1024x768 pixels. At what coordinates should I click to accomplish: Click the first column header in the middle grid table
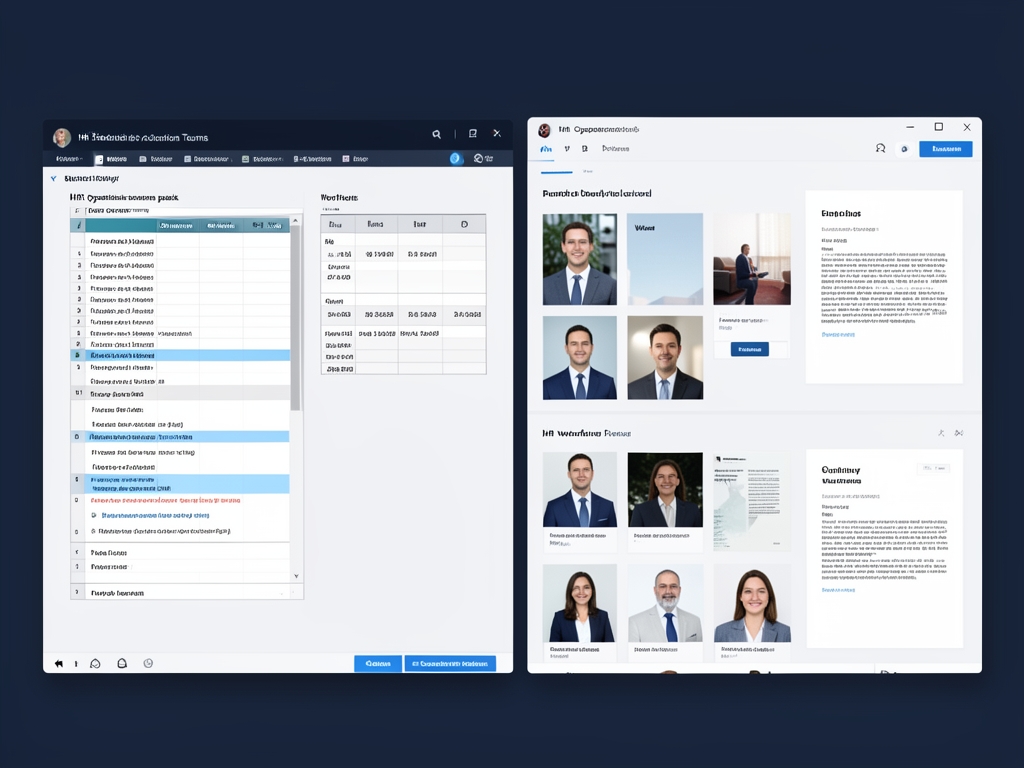click(338, 224)
